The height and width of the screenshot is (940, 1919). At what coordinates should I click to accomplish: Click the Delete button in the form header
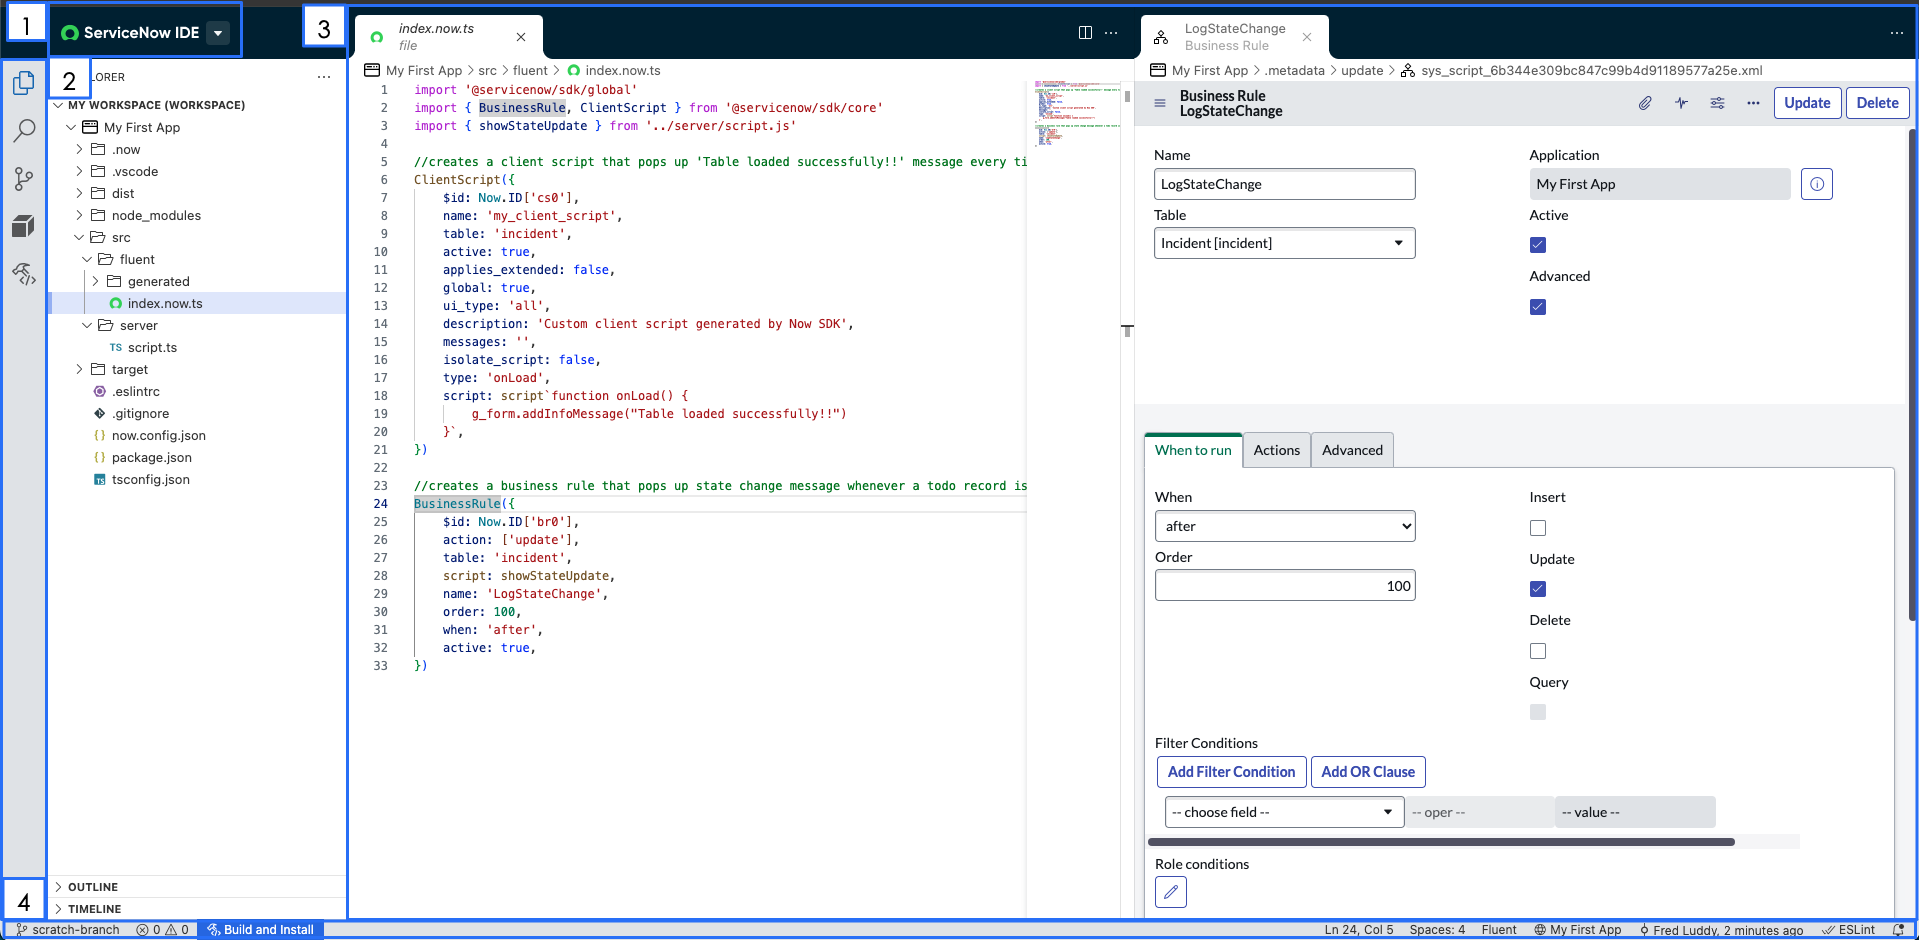(x=1877, y=103)
